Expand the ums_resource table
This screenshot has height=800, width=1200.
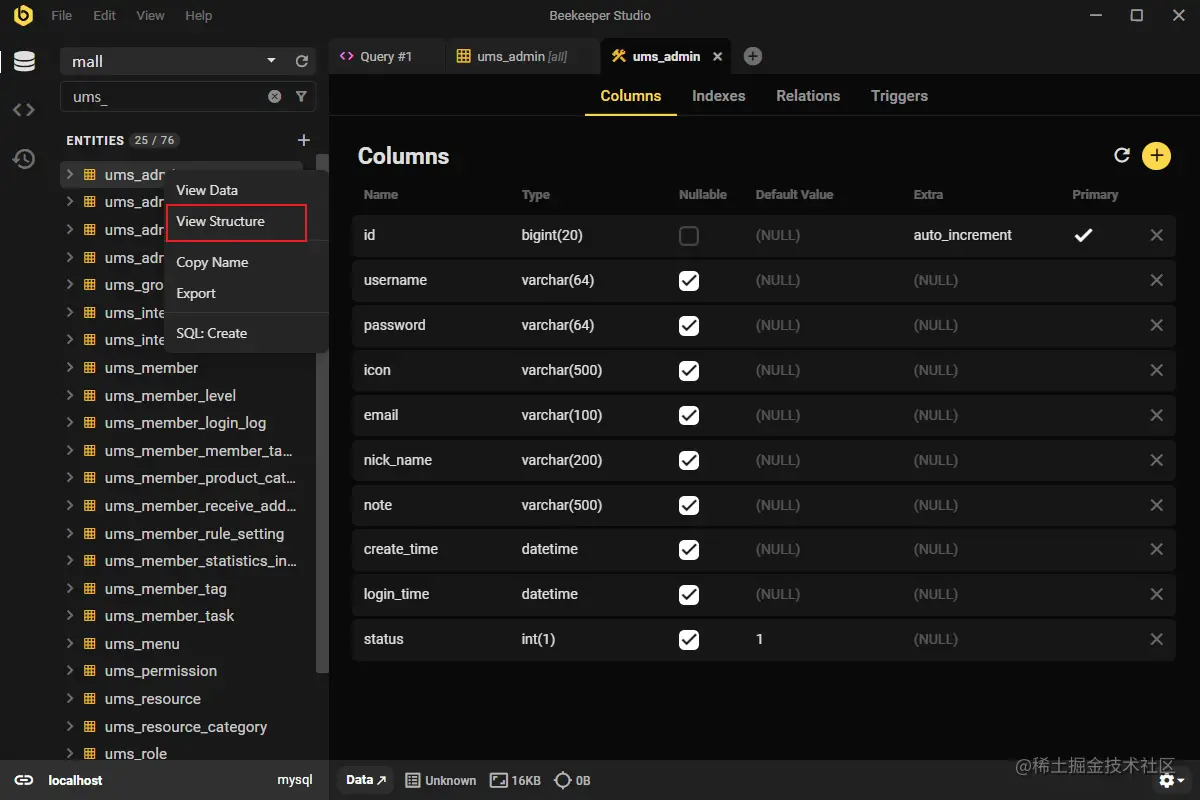[70, 699]
